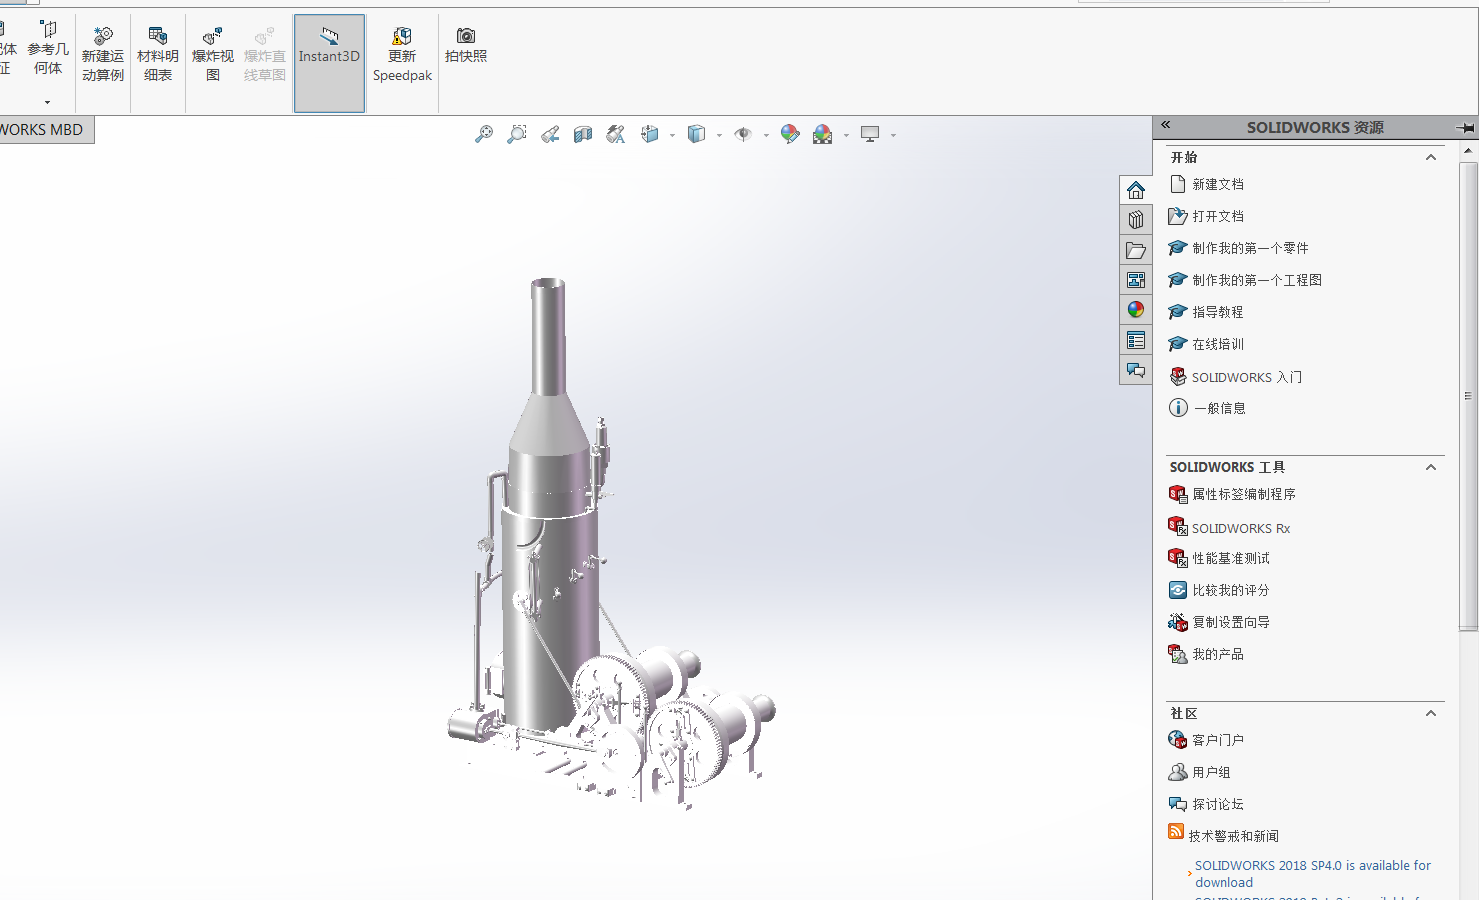
Task: Select the Zoom to Area tool
Action: click(x=517, y=134)
